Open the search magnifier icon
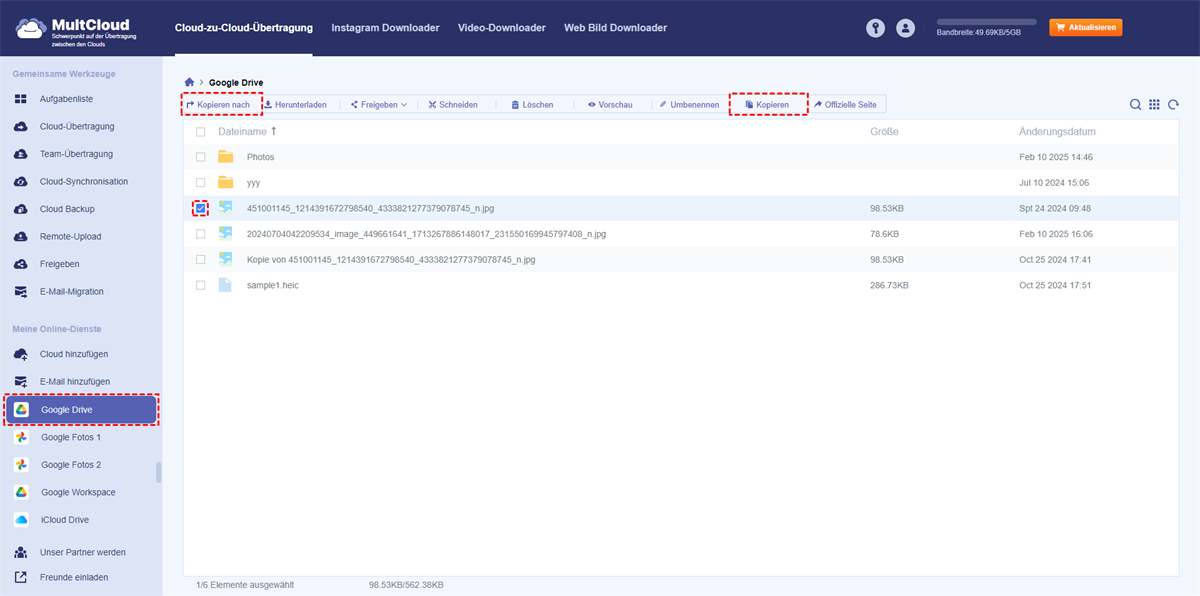Screen dimensions: 1200x596 pos(1135,105)
